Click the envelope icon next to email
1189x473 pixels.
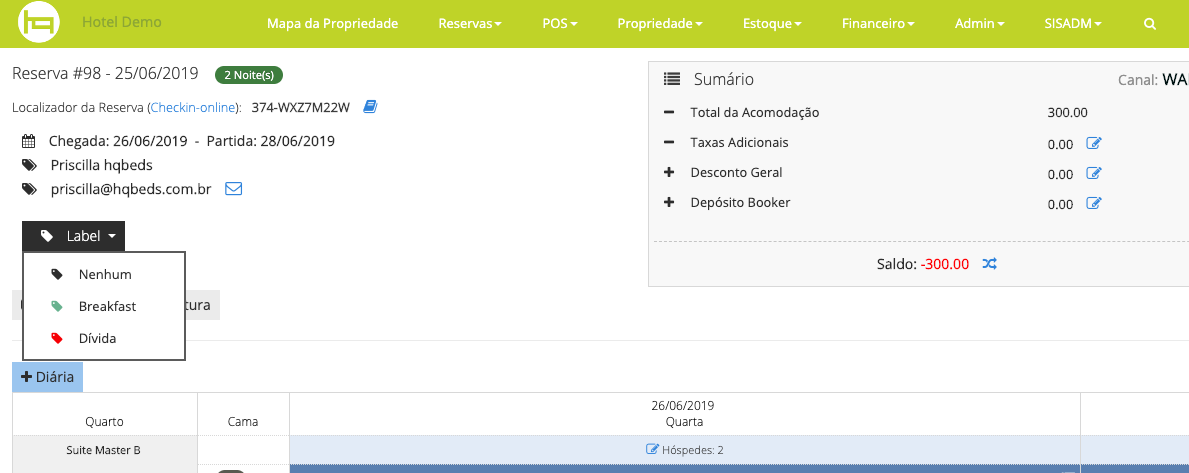pos(233,188)
